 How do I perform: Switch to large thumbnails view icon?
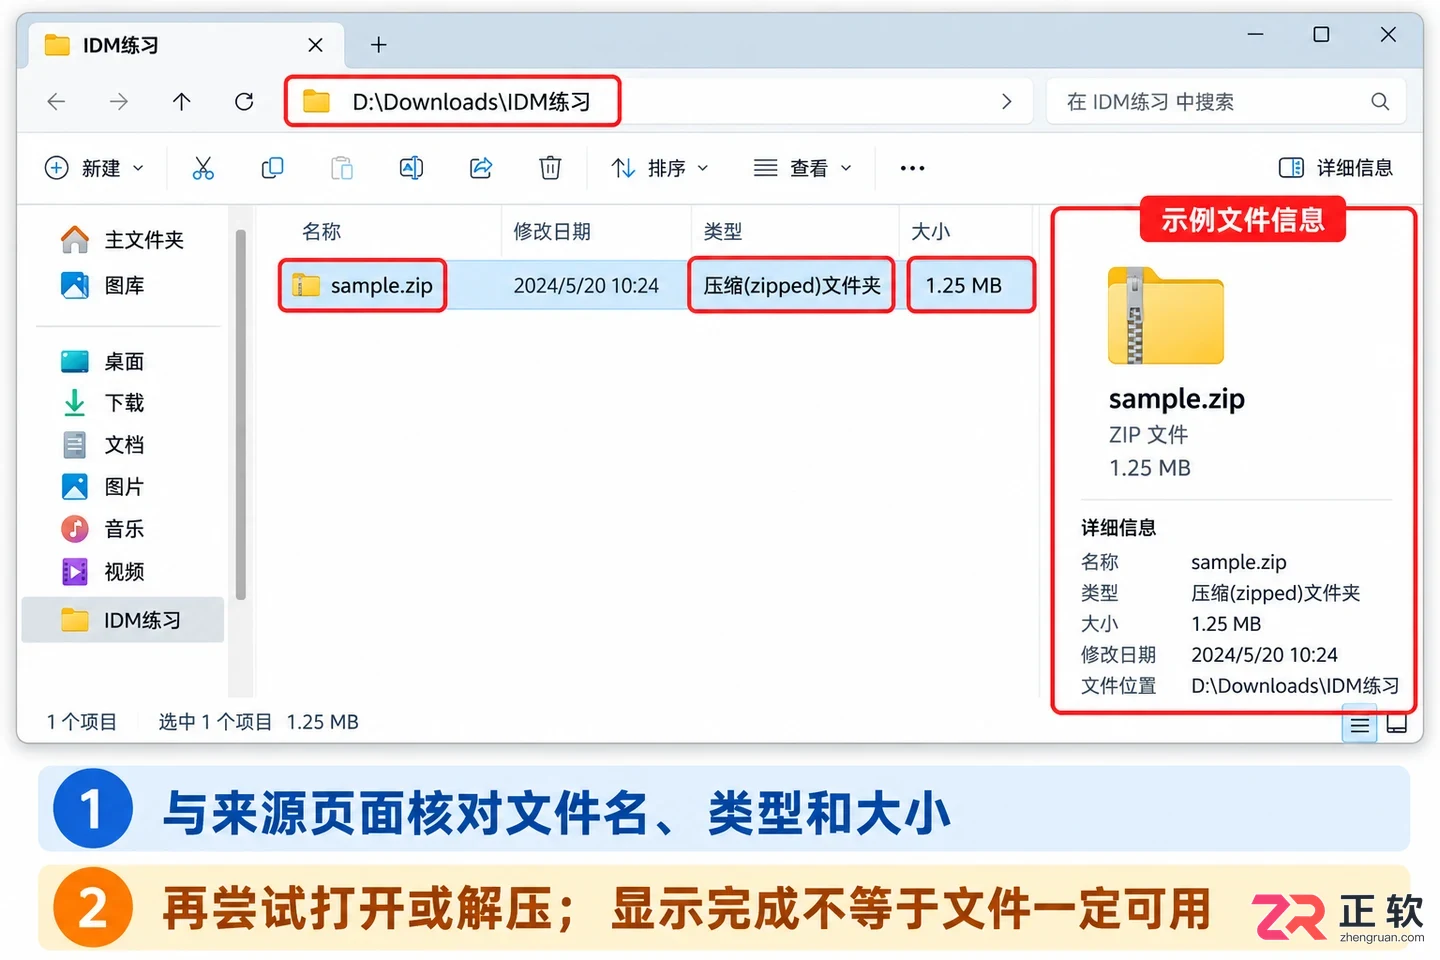pos(1397,723)
